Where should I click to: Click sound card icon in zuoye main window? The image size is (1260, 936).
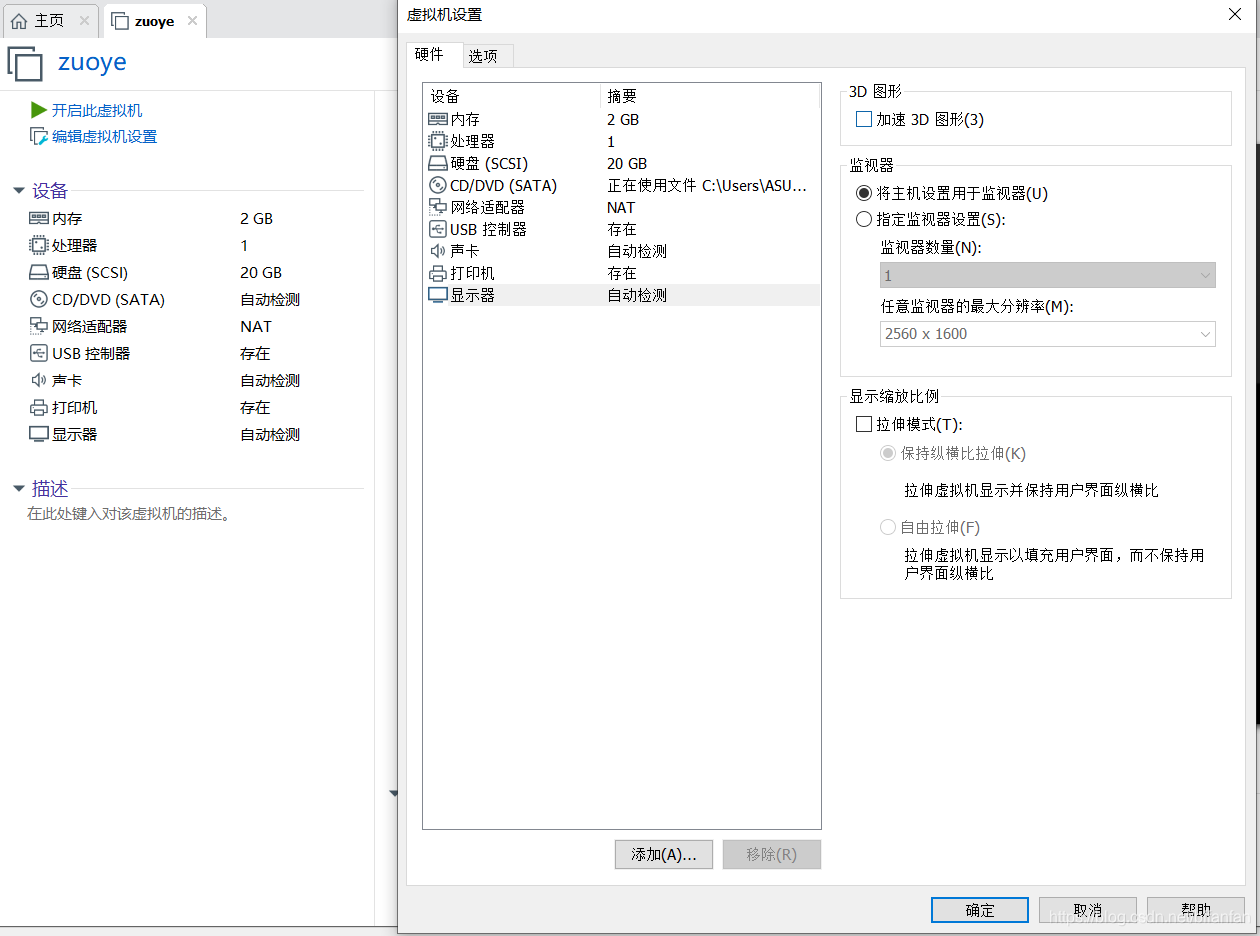[x=39, y=380]
